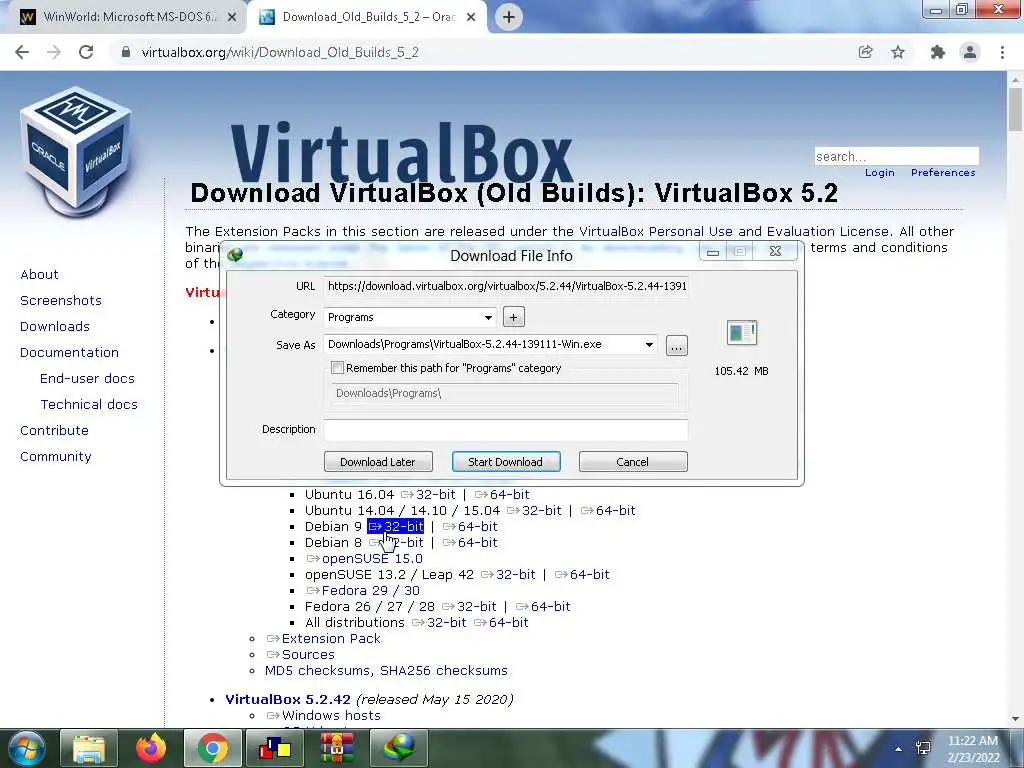Click the URL field in the download dialog
The height and width of the screenshot is (768, 1024).
[506, 286]
